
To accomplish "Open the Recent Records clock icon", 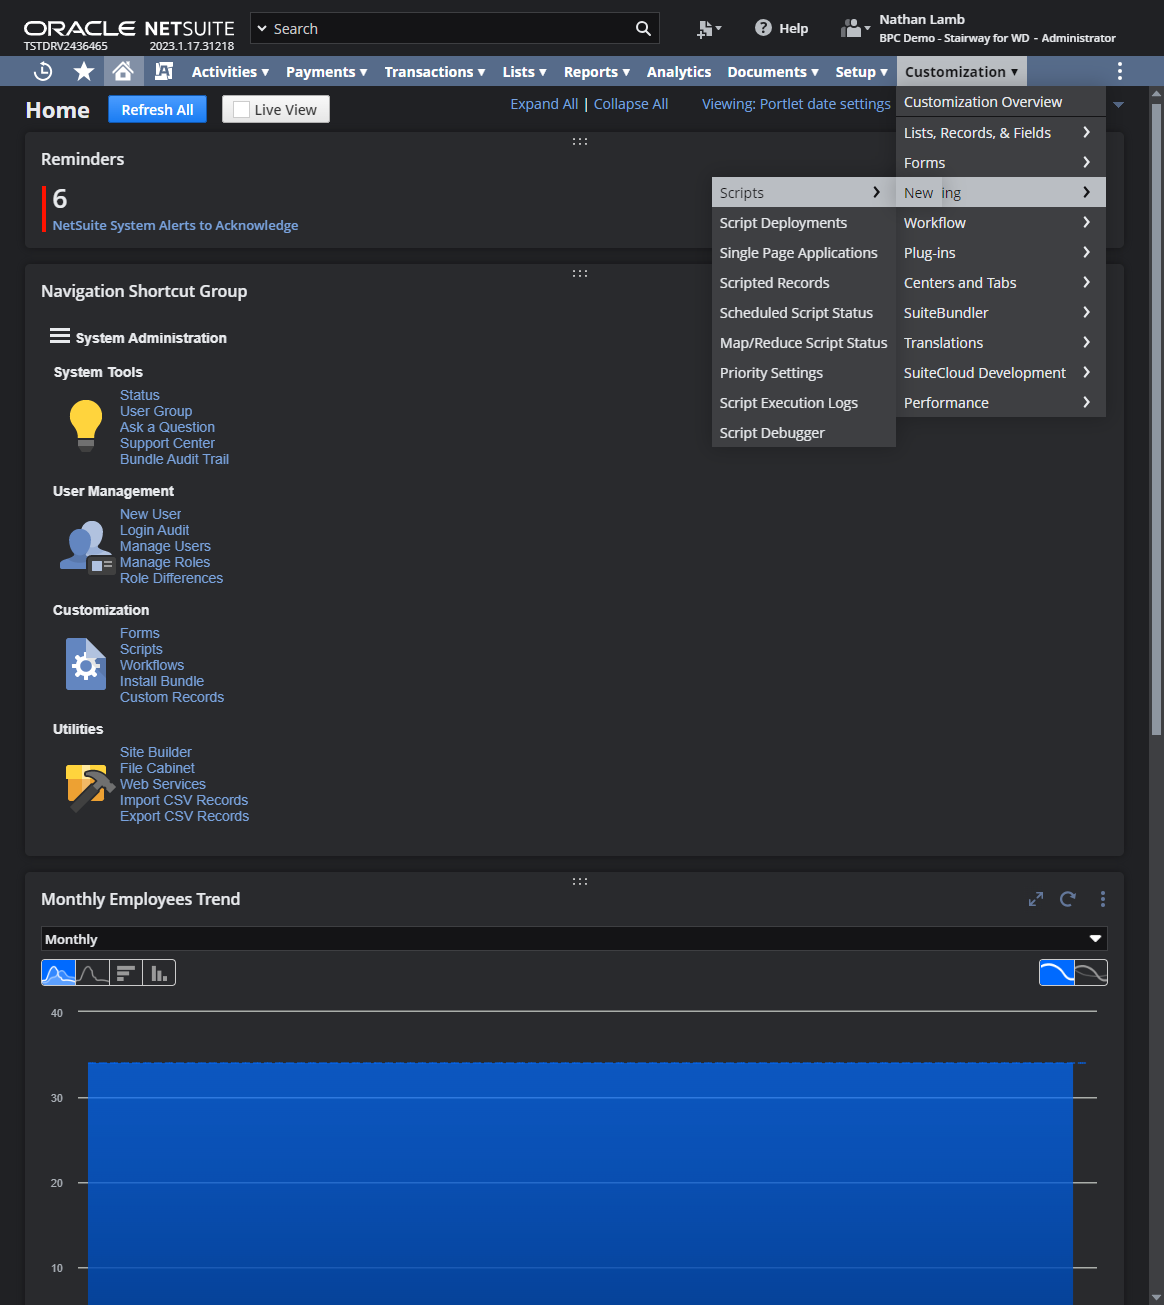I will tap(43, 71).
